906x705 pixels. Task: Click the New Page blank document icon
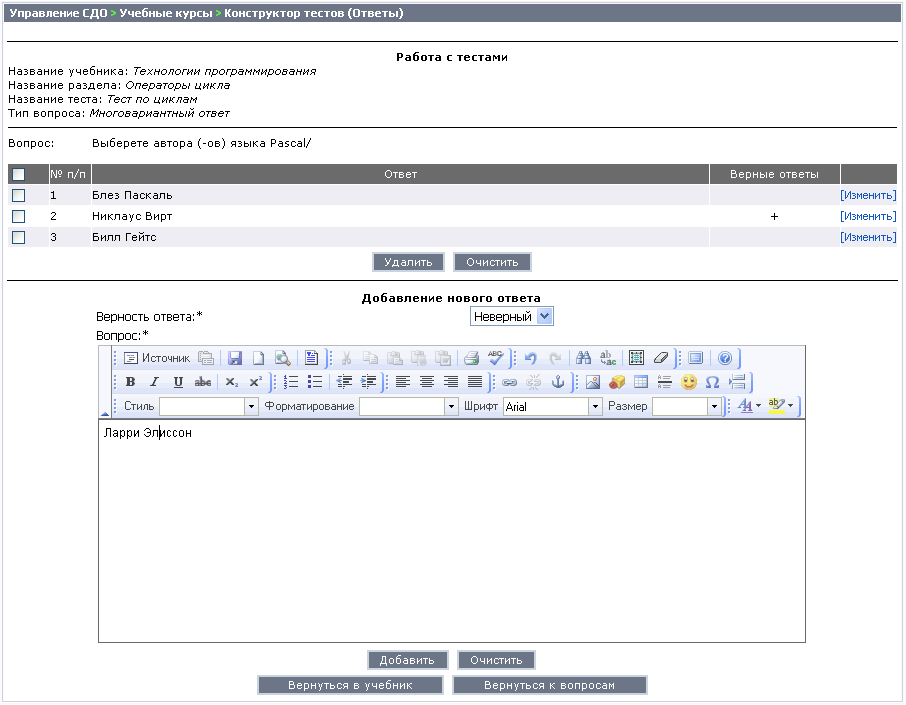click(258, 358)
